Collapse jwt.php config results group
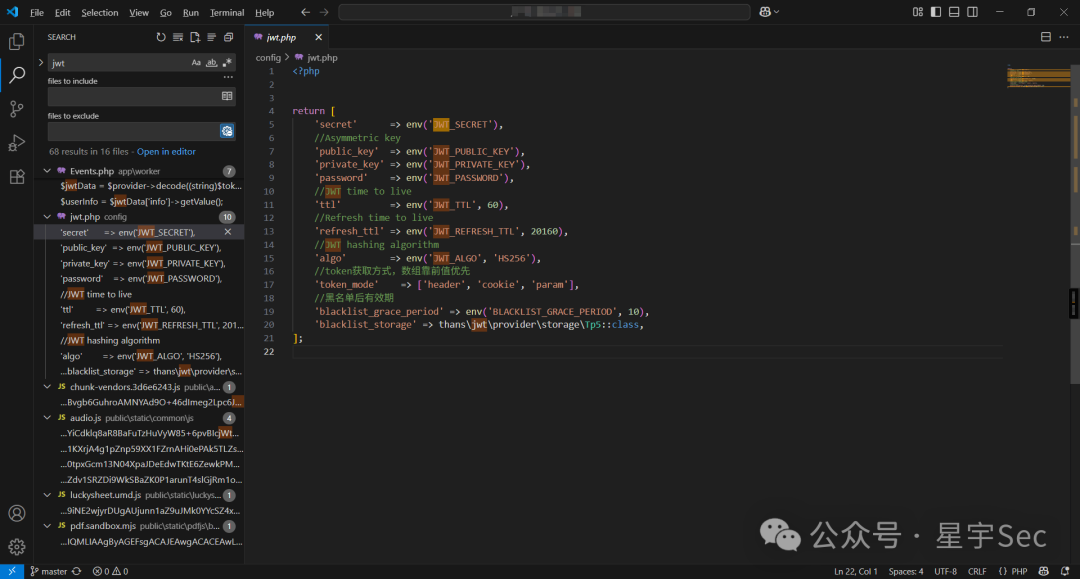Screen dimensions: 1080x579 pyautogui.click(x=47, y=217)
